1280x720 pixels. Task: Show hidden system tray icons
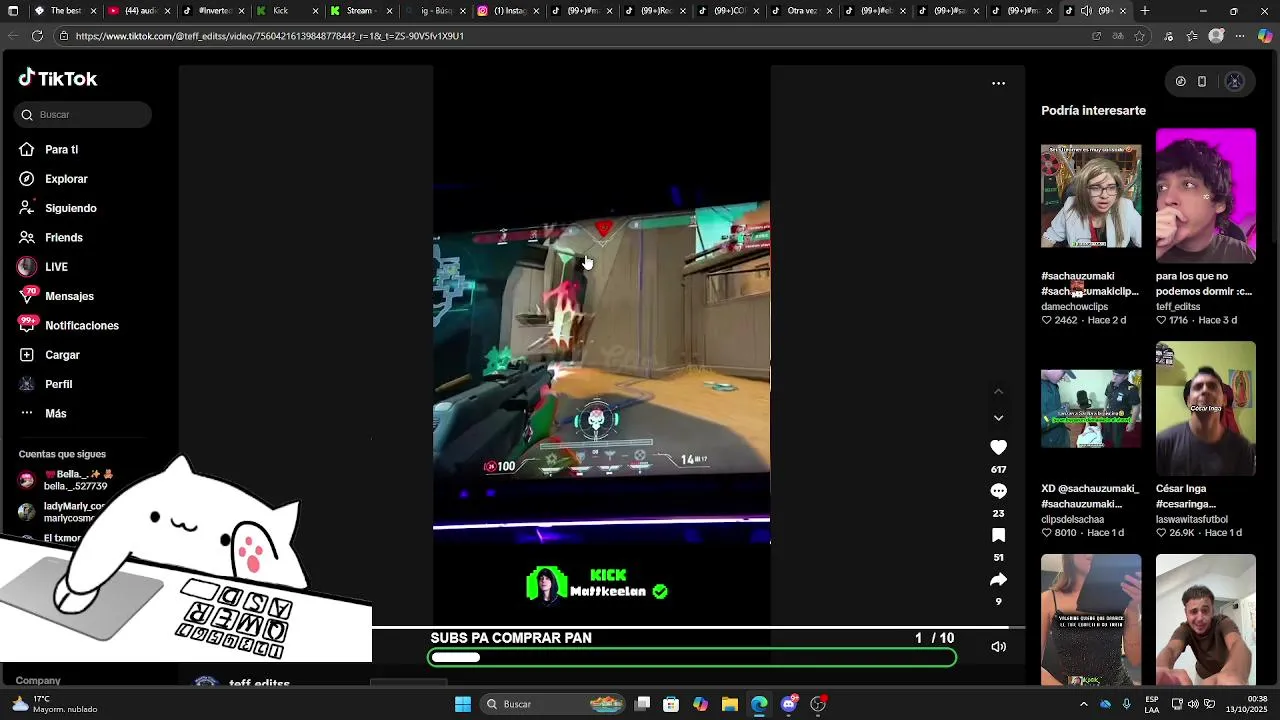tap(1084, 704)
